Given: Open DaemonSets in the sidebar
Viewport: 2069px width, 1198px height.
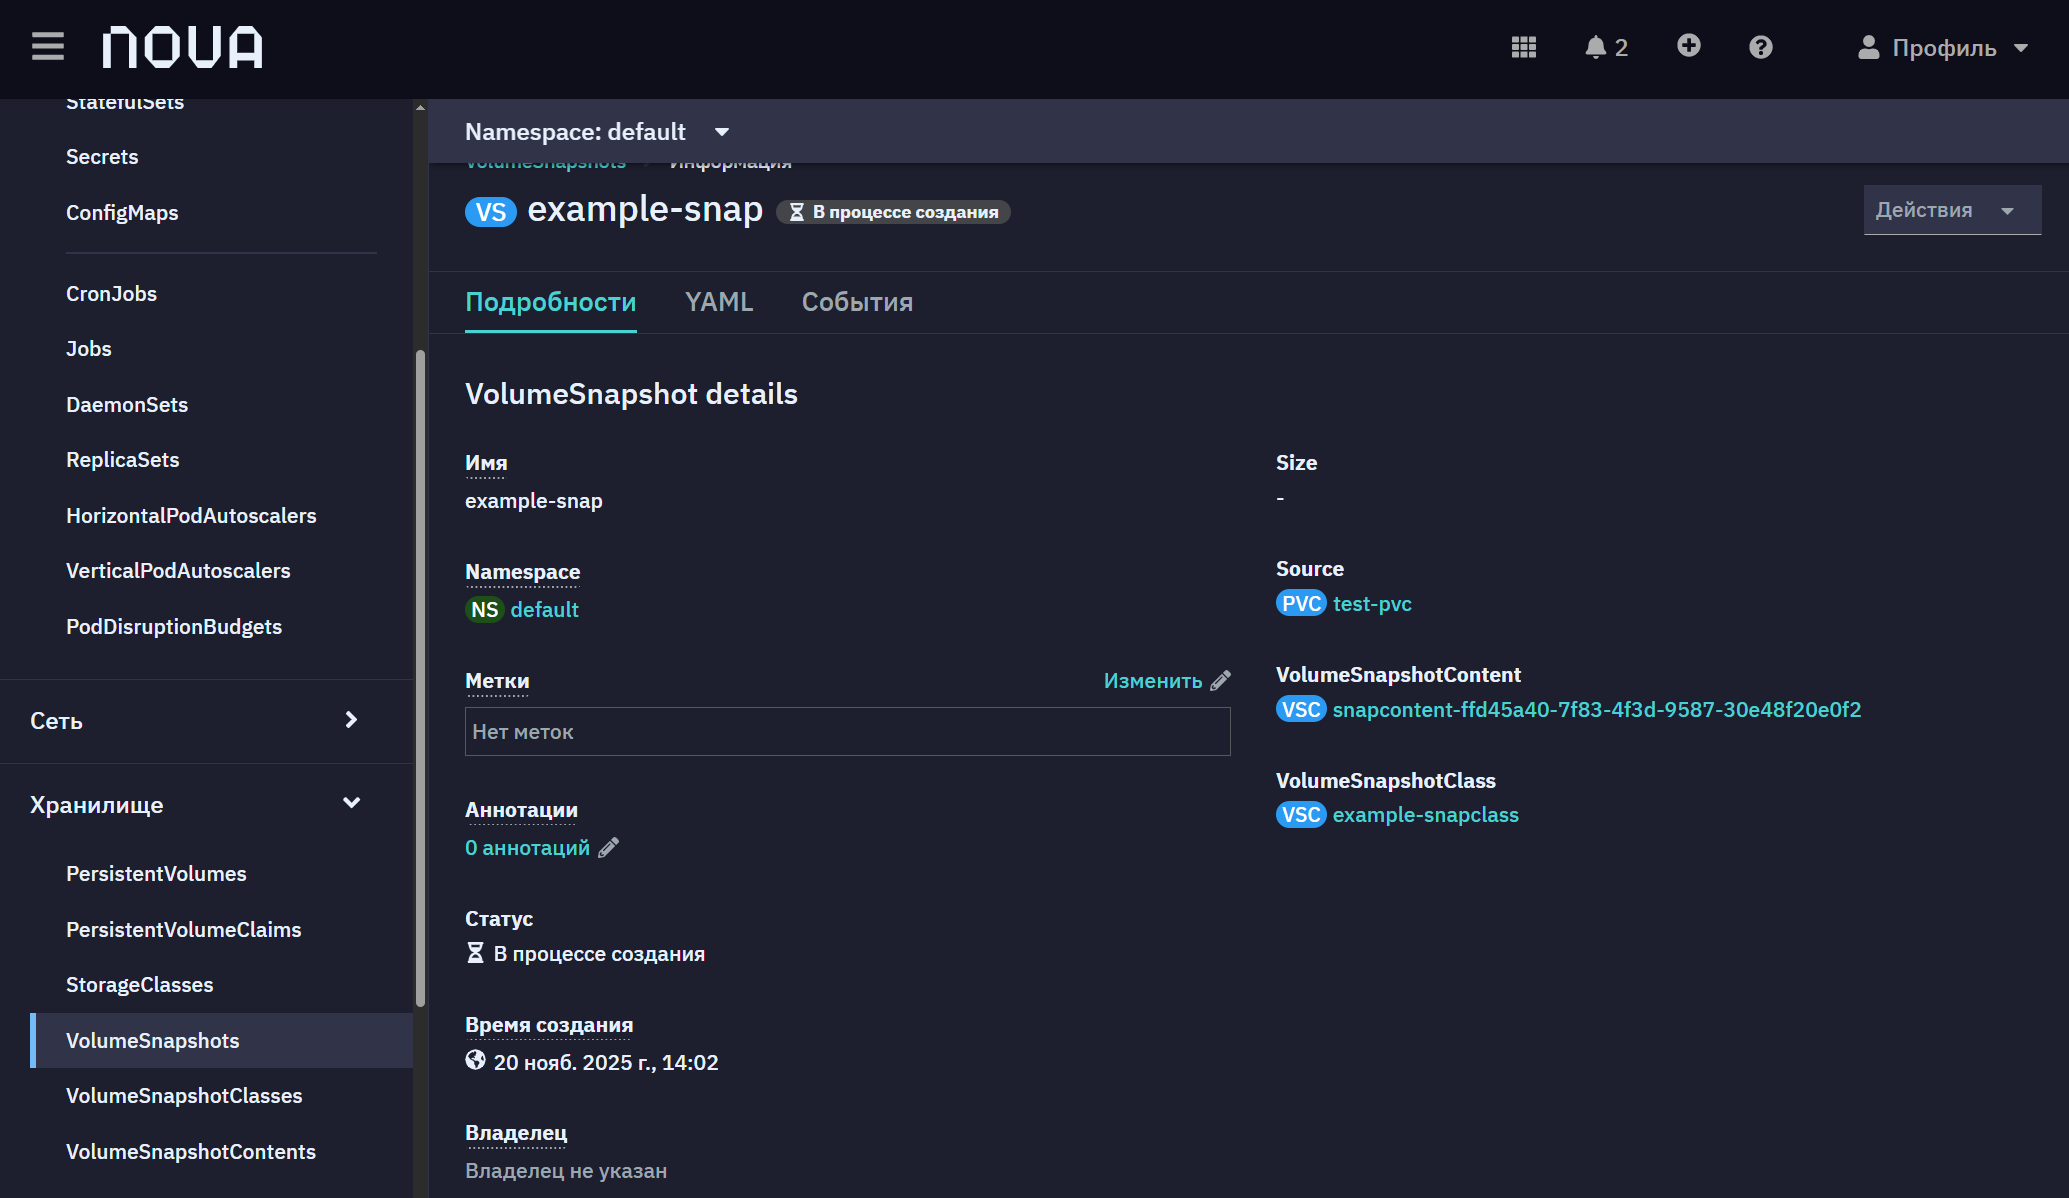Looking at the screenshot, I should (x=127, y=405).
